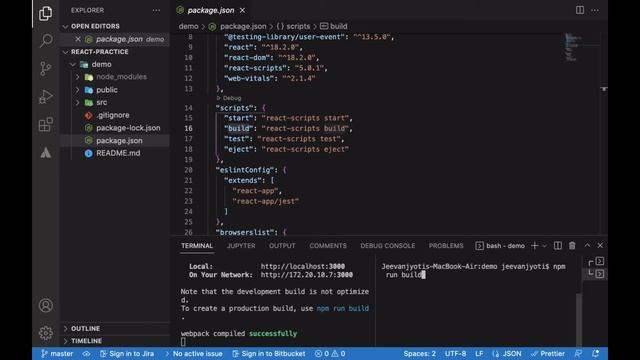The height and width of the screenshot is (360, 640).
Task: Maximize the panel with up chevron
Action: point(587,245)
